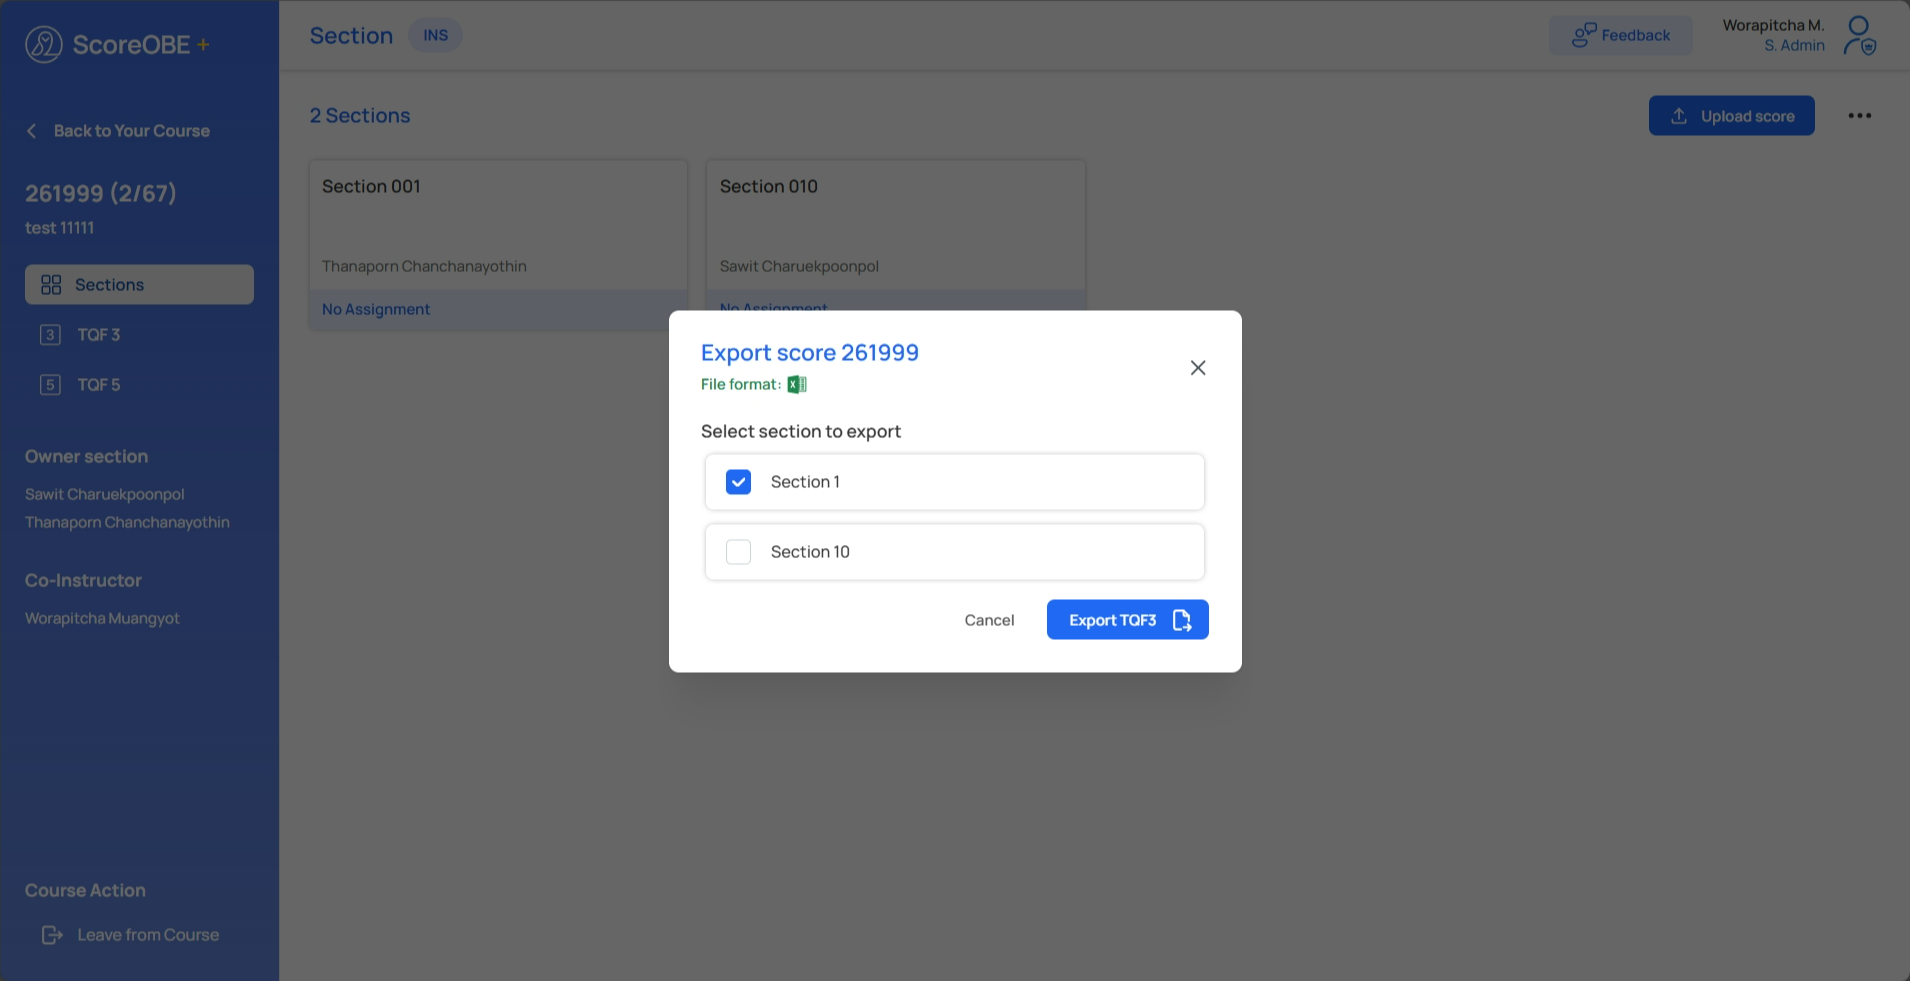Viewport: 1910px width, 981px height.
Task: Click the TQF 5 sidebar icon
Action: click(50, 385)
